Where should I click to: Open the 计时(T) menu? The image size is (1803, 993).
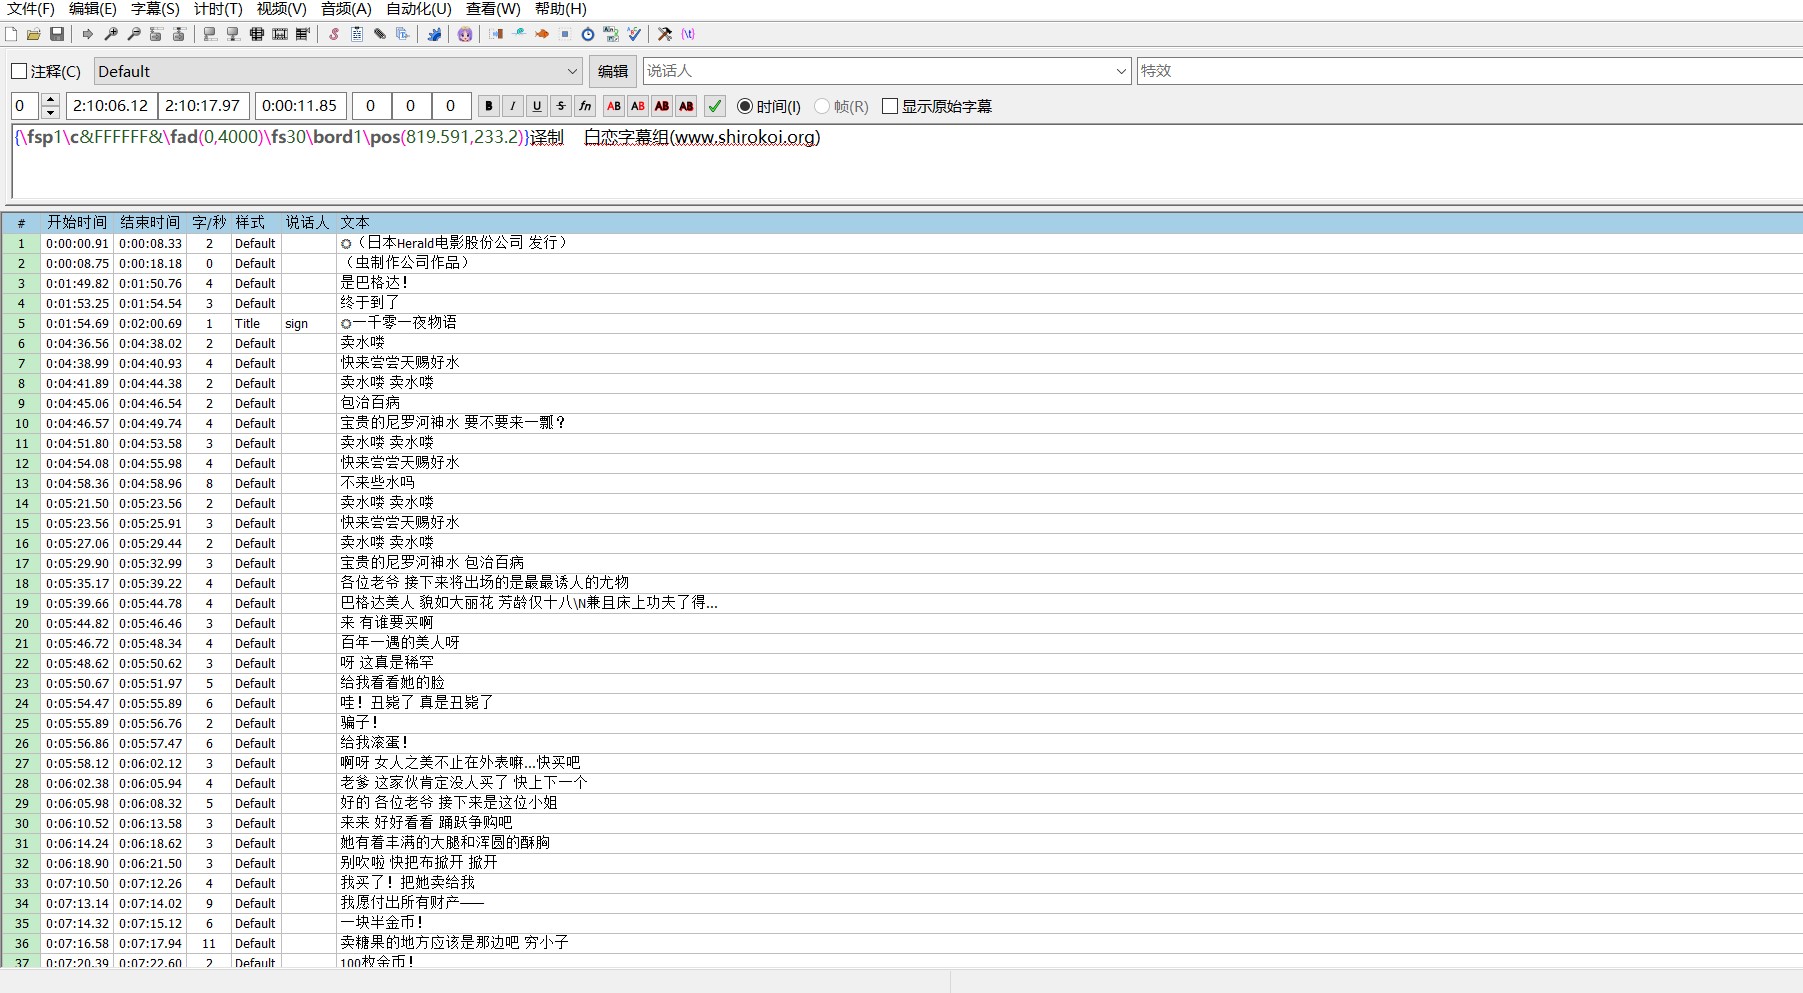[x=218, y=9]
